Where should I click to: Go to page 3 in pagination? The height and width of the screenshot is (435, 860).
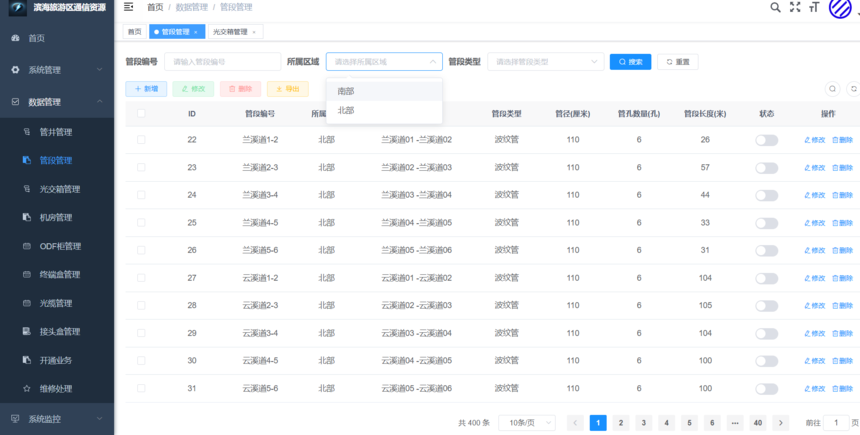643,423
